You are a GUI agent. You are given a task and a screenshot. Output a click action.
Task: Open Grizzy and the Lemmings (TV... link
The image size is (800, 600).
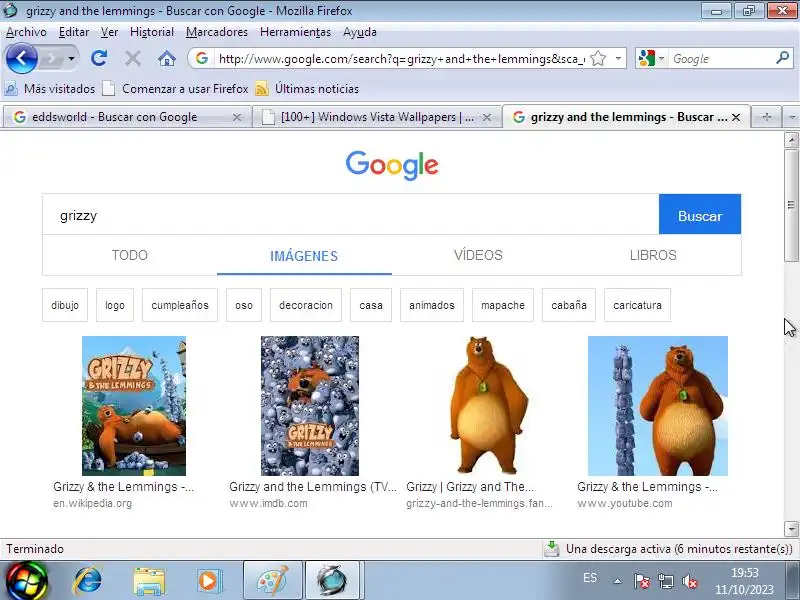(312, 487)
